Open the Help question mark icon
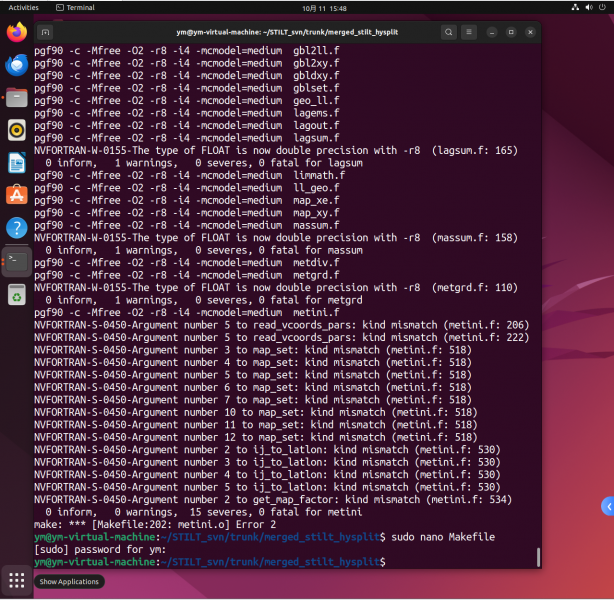This screenshot has width=614, height=600. coord(16,227)
